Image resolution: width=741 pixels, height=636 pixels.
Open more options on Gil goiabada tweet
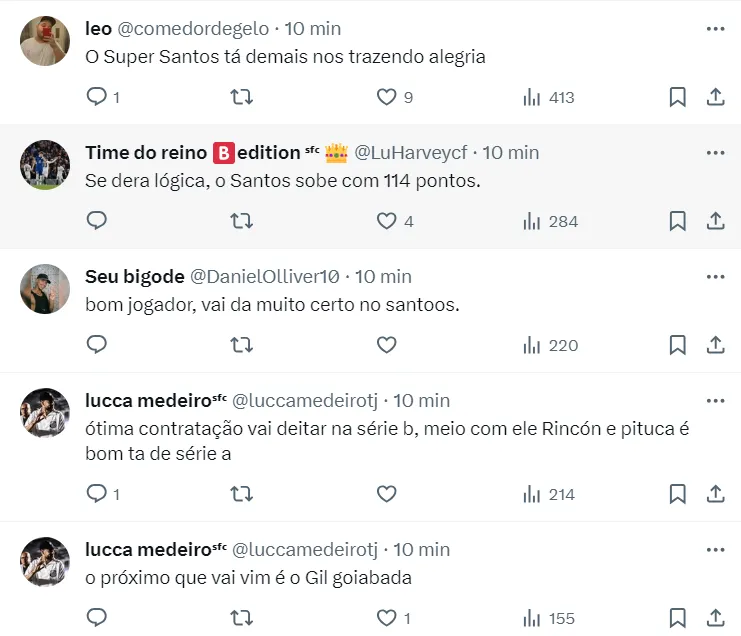(715, 549)
